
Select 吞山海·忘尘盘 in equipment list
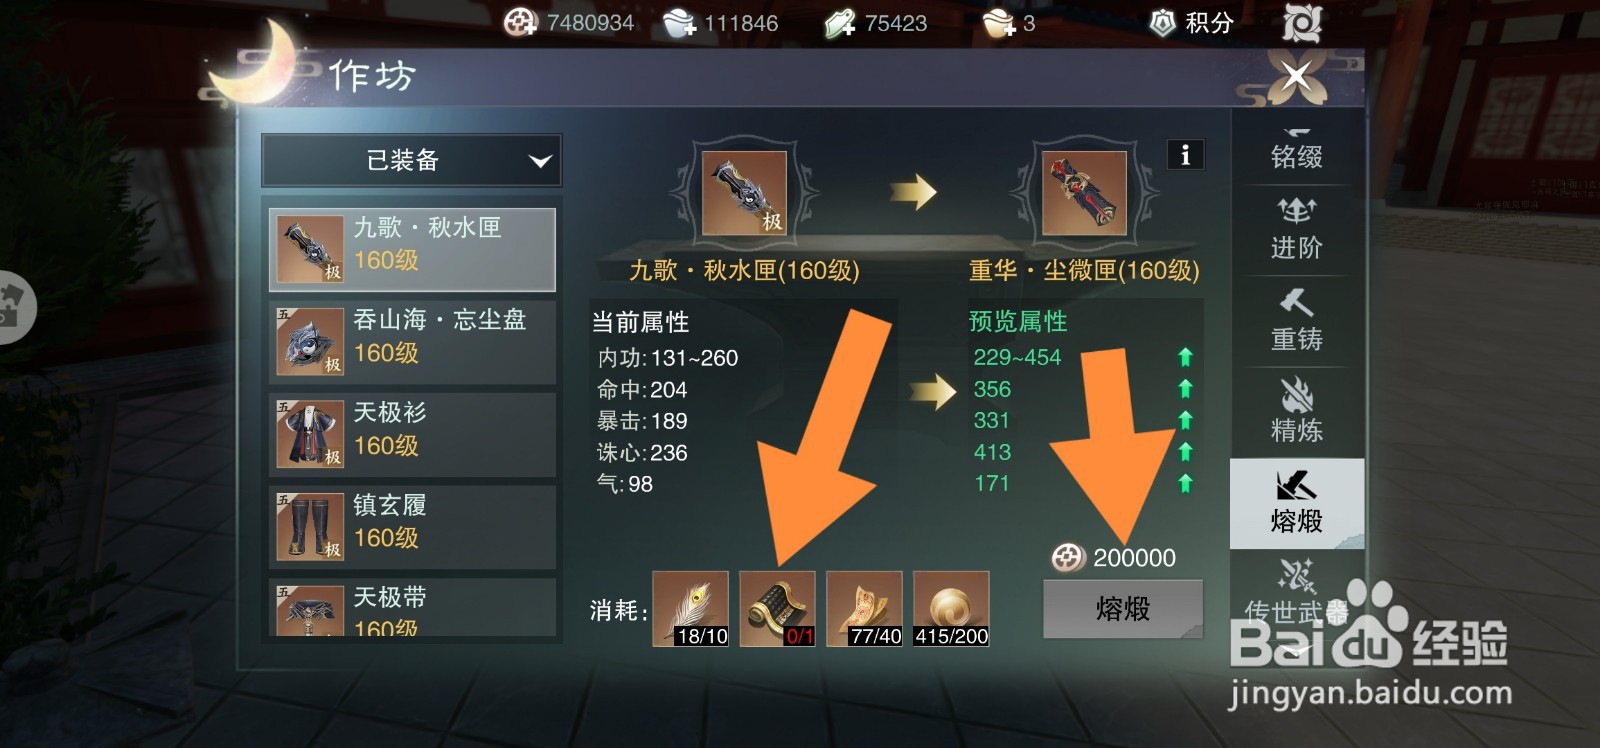pos(412,342)
